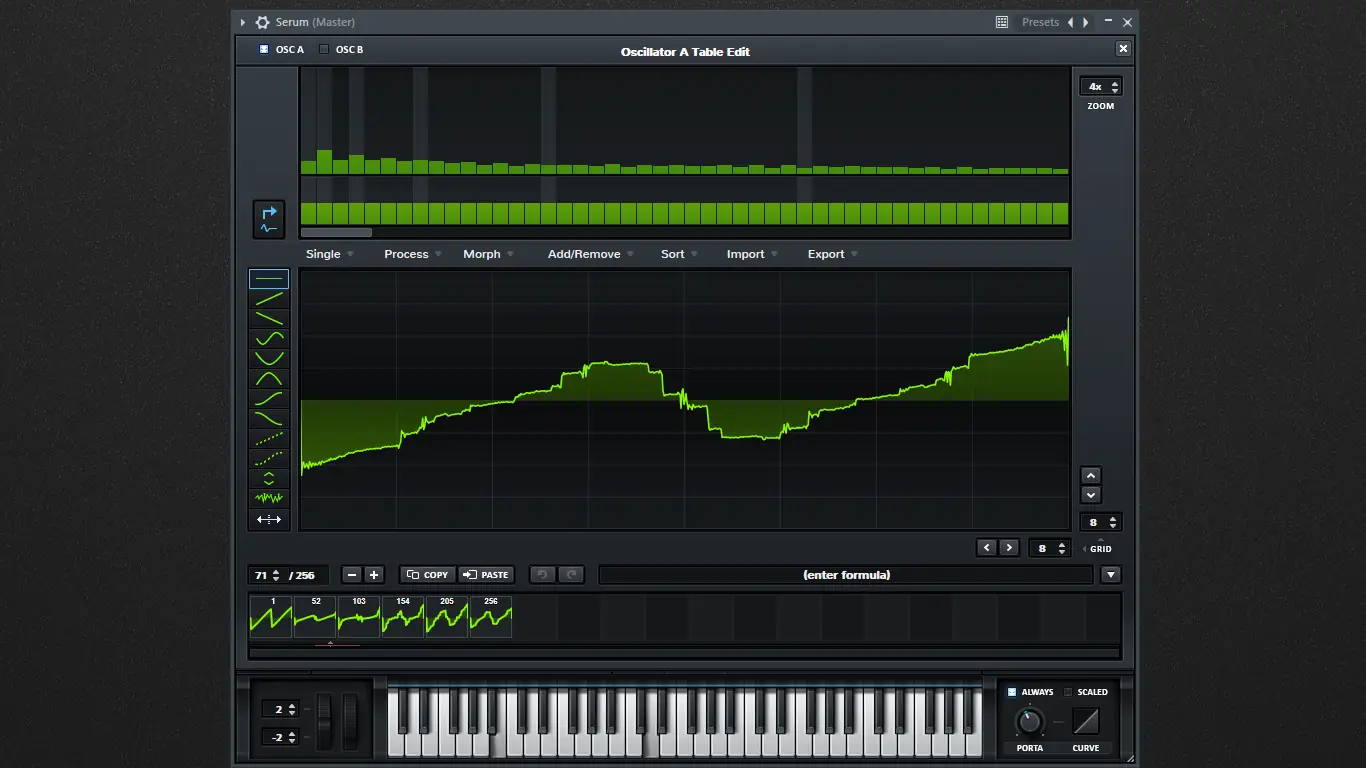Select the flat line drawing tool

click(x=268, y=278)
